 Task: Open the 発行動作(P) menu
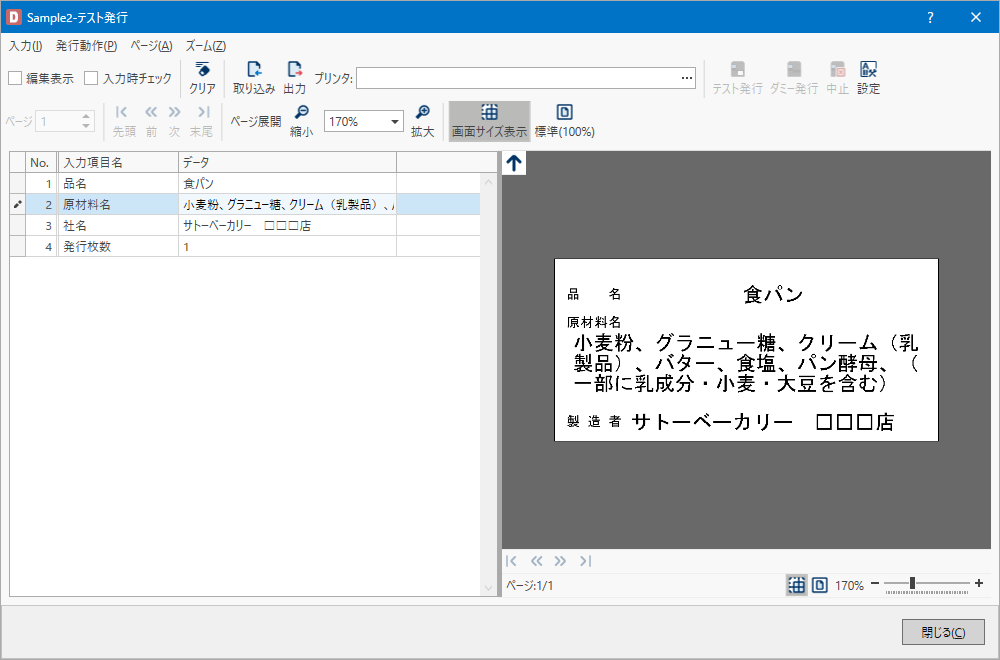pos(86,46)
